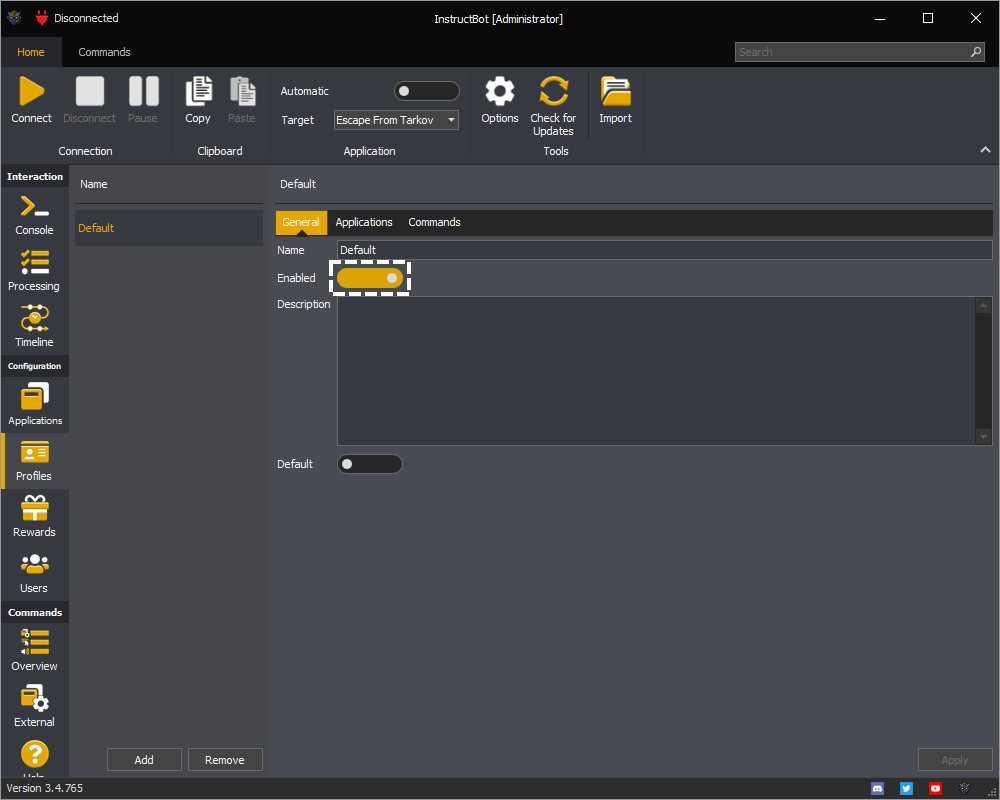Viewport: 1000px width, 800px height.
Task: Open the Processing sidebar section
Action: click(x=34, y=271)
